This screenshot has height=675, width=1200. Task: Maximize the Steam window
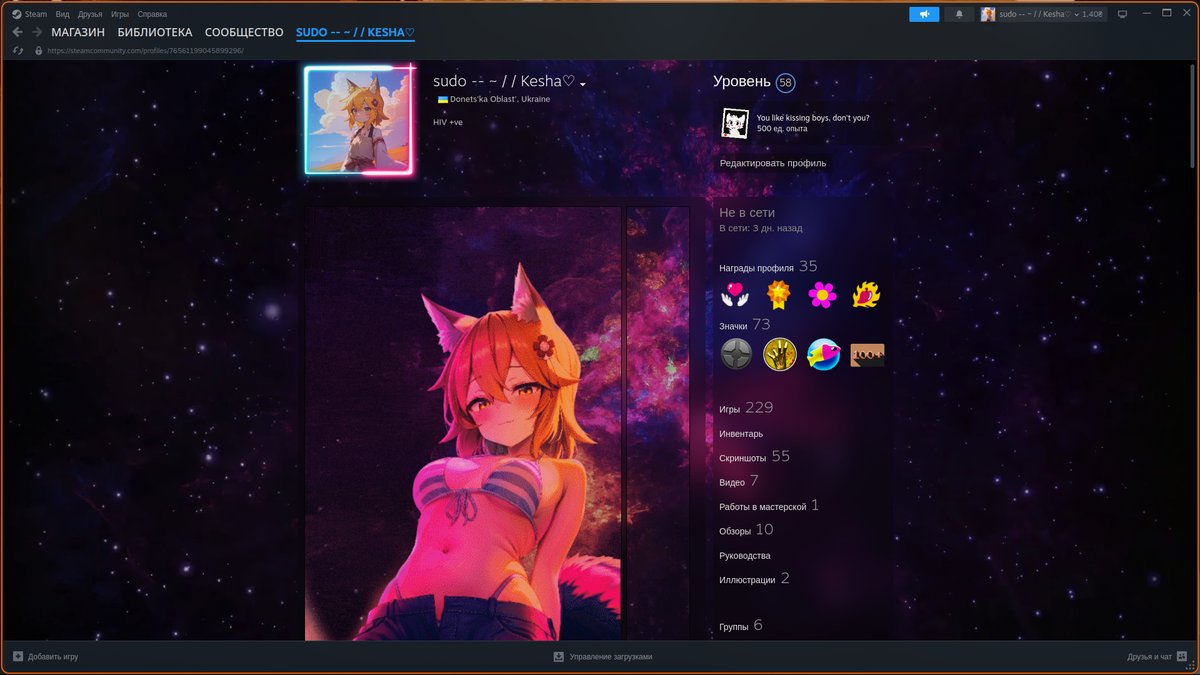[x=1167, y=14]
